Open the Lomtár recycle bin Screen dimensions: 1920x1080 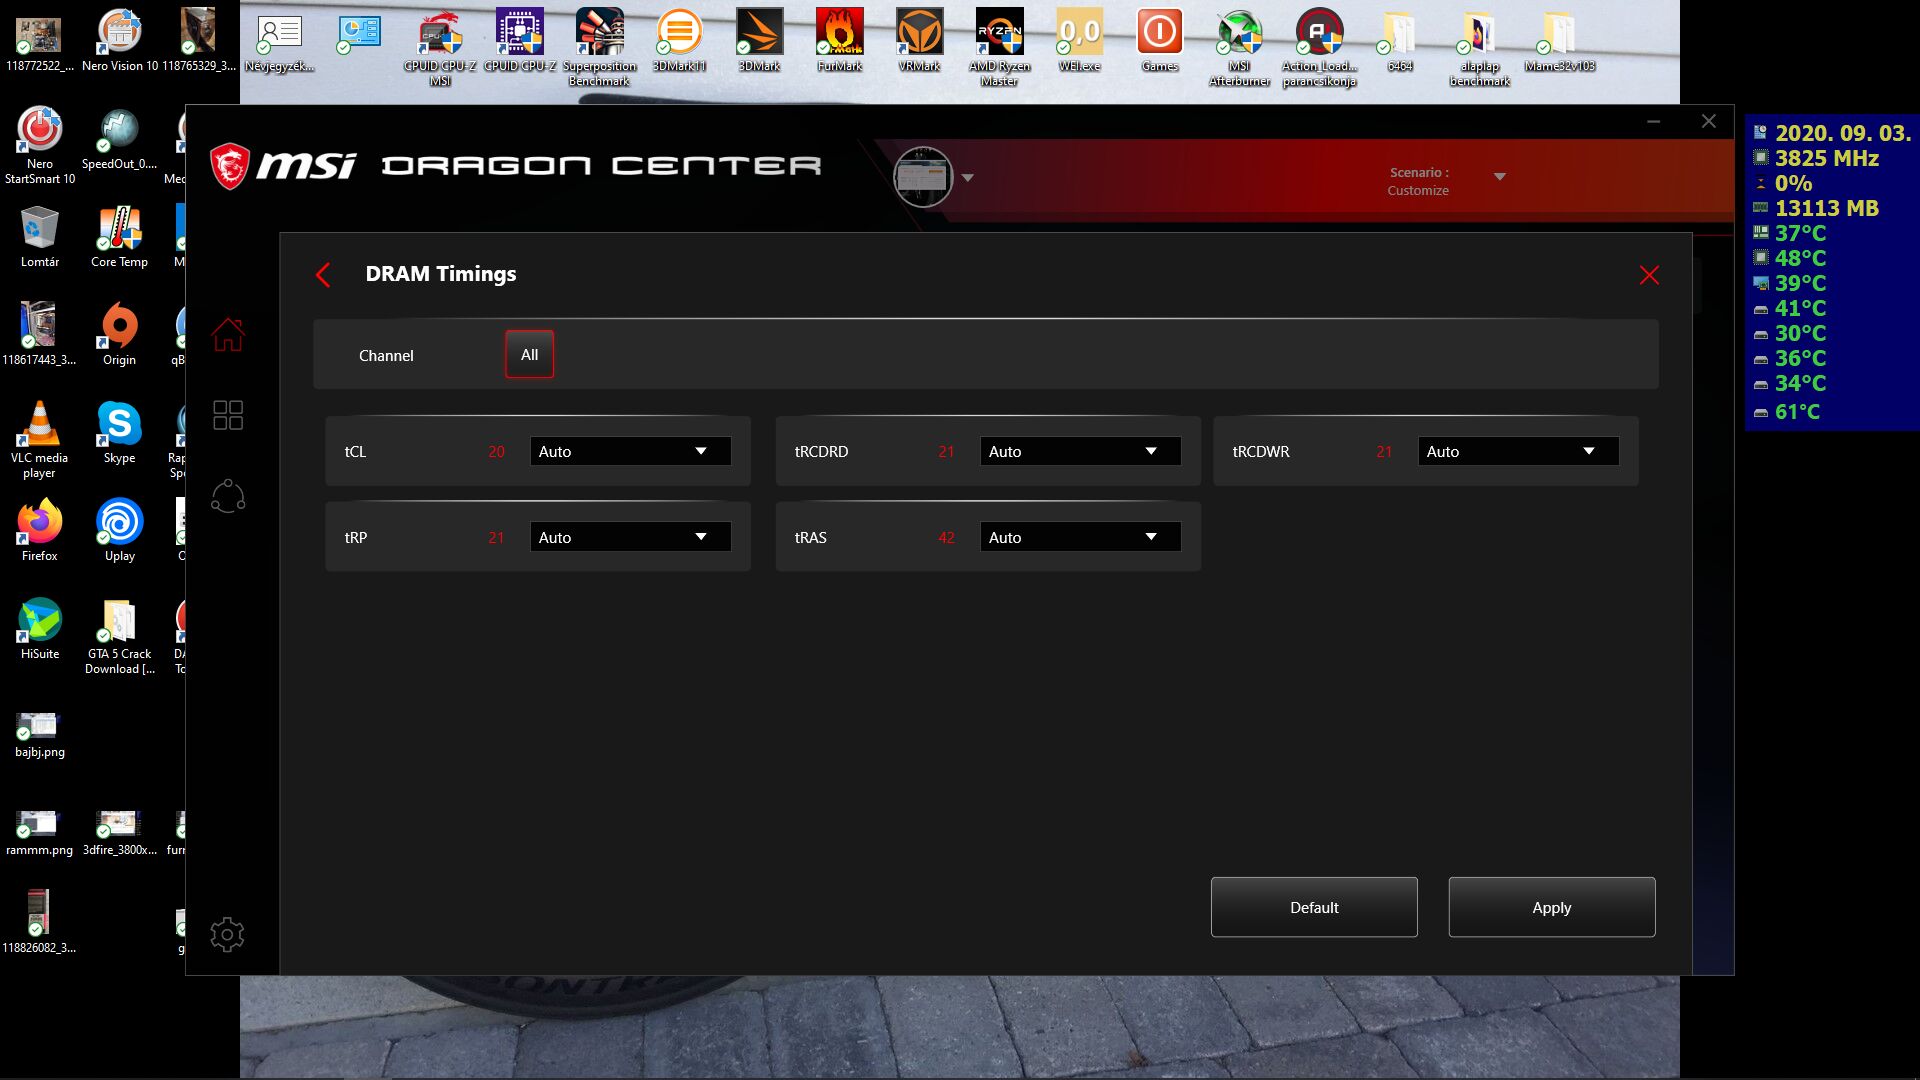tap(40, 237)
